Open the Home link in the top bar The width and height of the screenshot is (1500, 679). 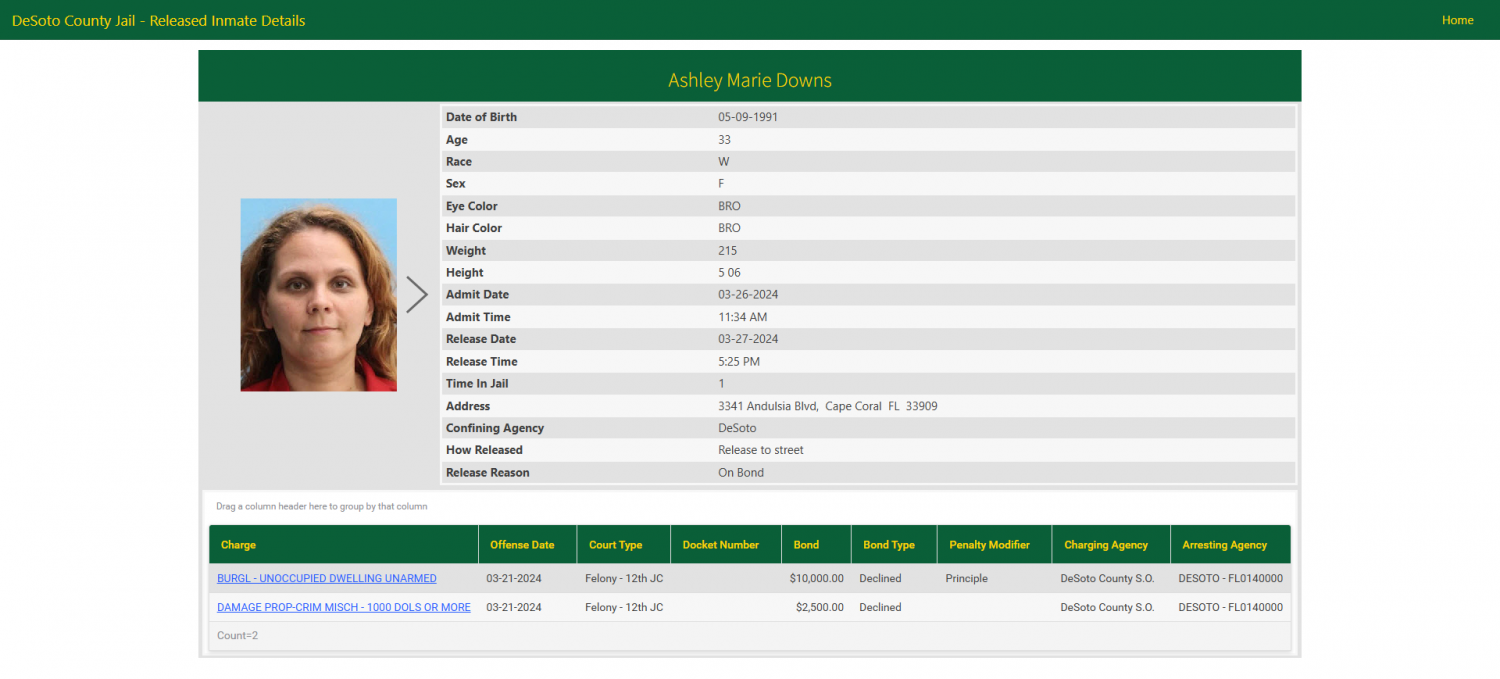click(1457, 20)
